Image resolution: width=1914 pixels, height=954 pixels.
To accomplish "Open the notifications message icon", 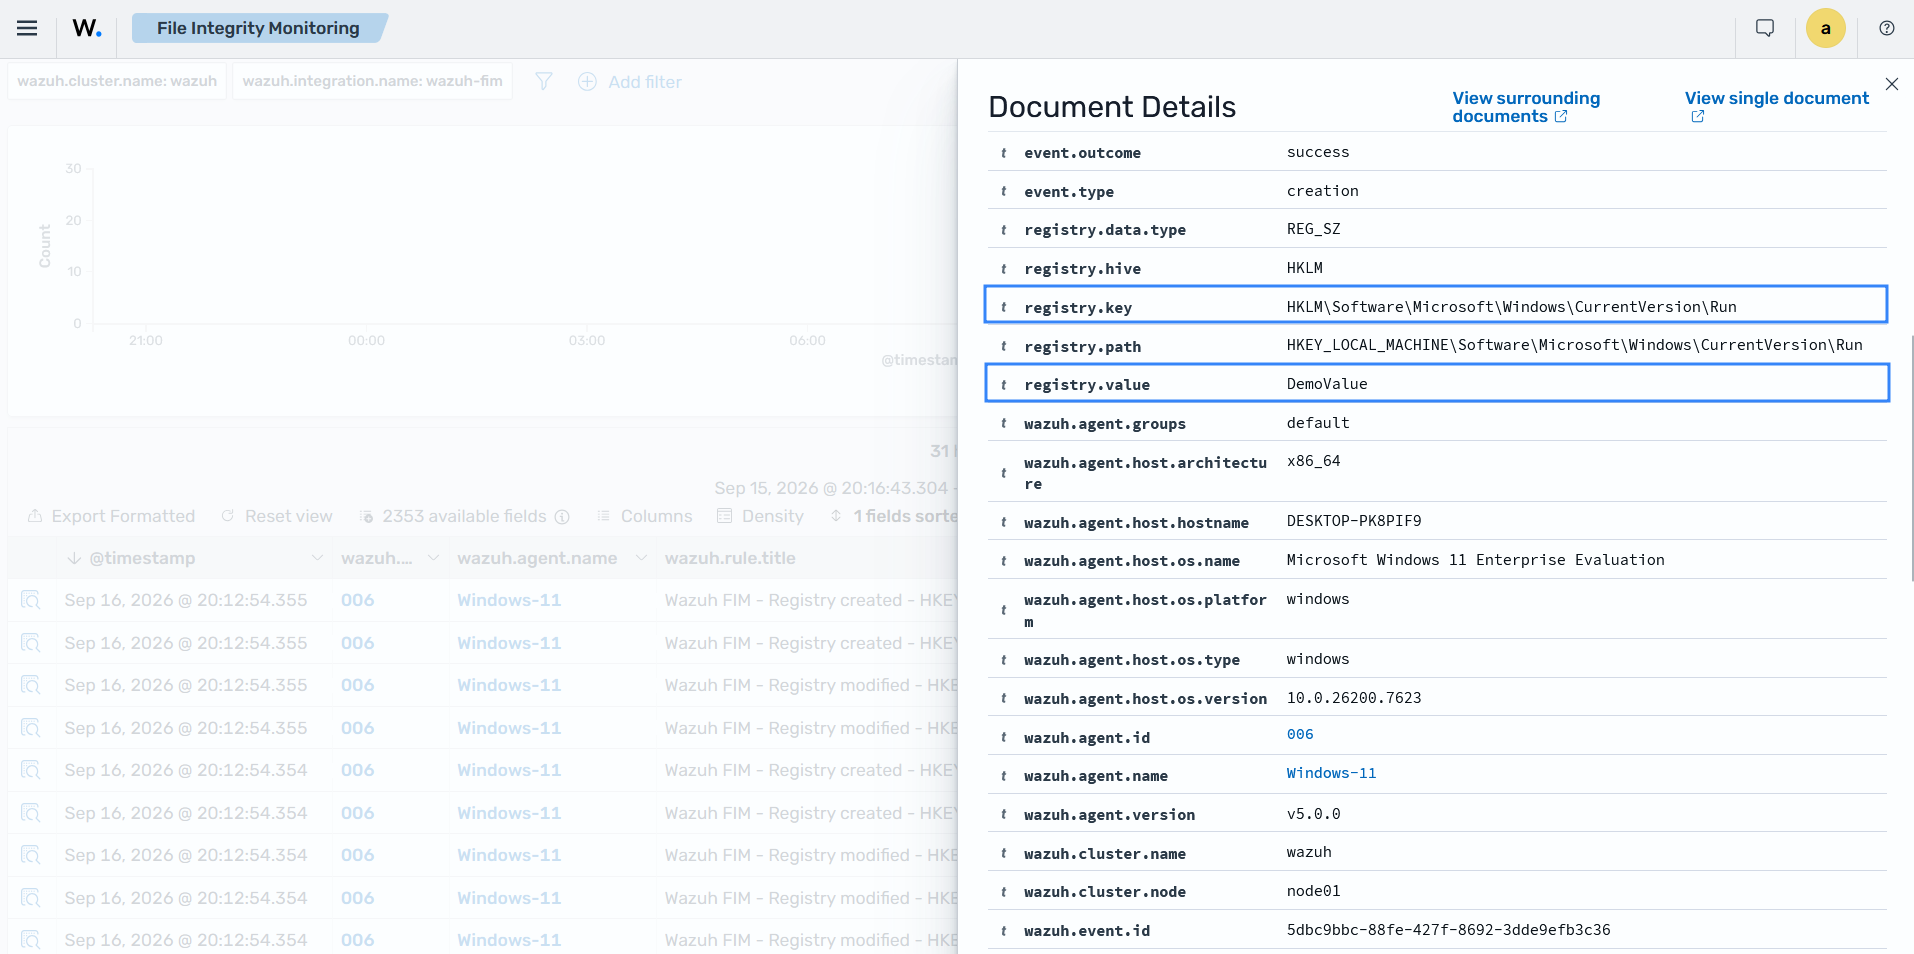I will pos(1765,28).
